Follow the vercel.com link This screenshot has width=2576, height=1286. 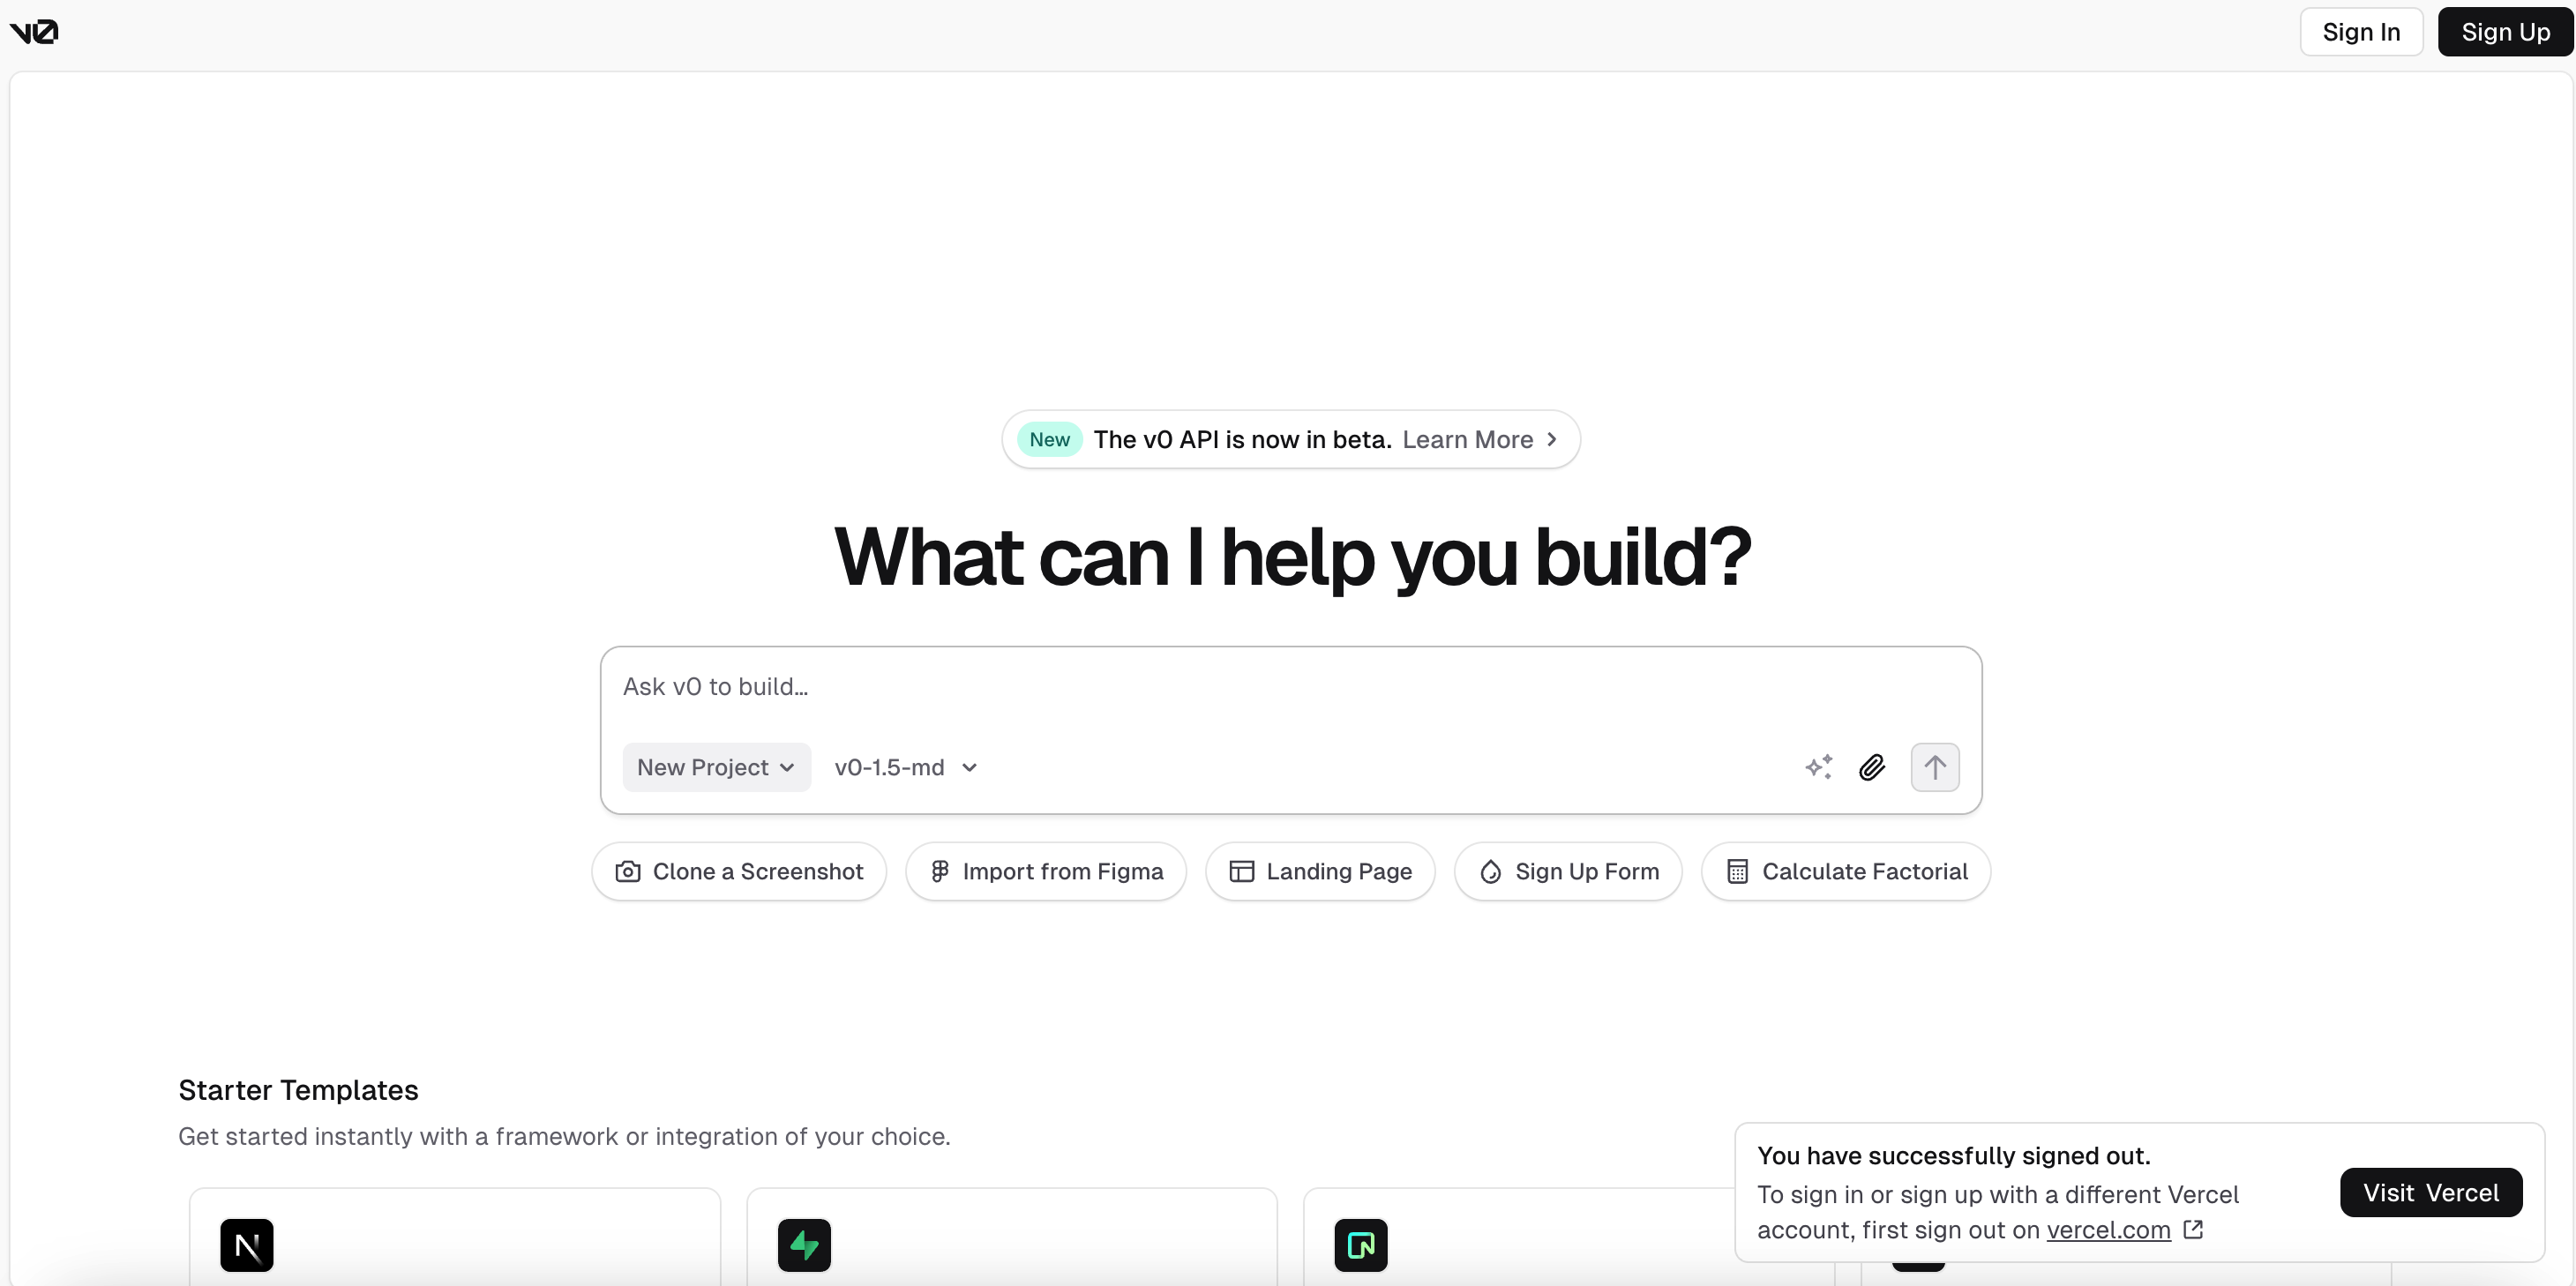(2108, 1230)
